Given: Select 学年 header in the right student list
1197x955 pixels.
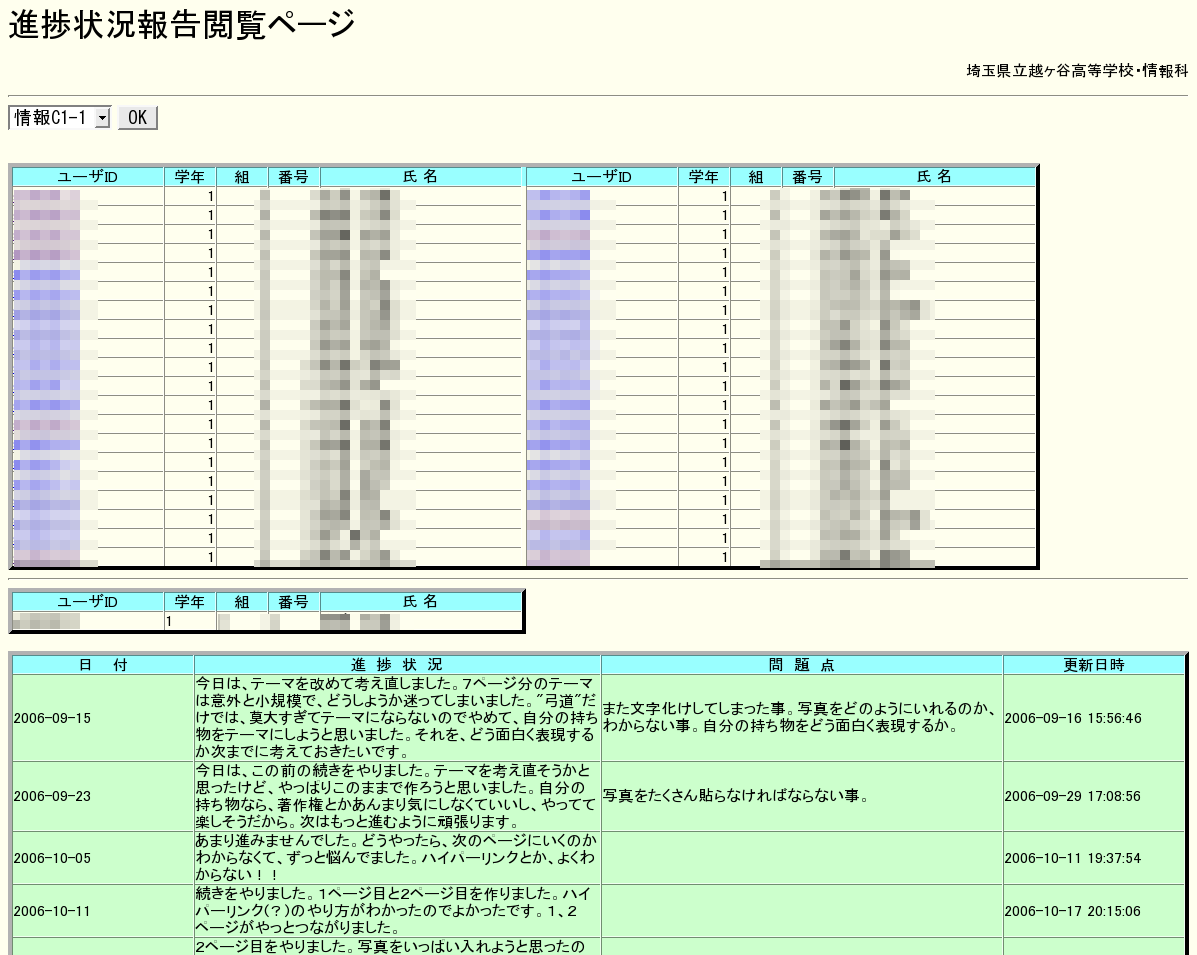Looking at the screenshot, I should pos(703,177).
